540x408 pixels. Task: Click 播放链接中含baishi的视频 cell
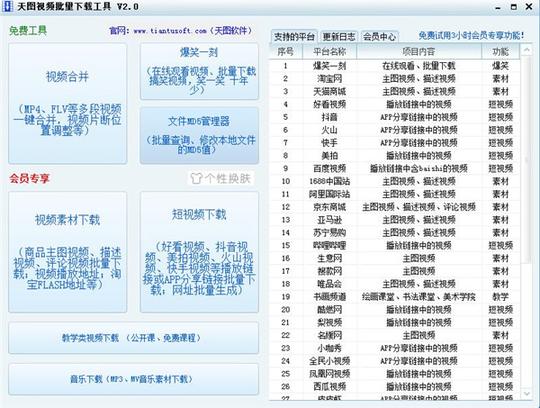[419, 168]
